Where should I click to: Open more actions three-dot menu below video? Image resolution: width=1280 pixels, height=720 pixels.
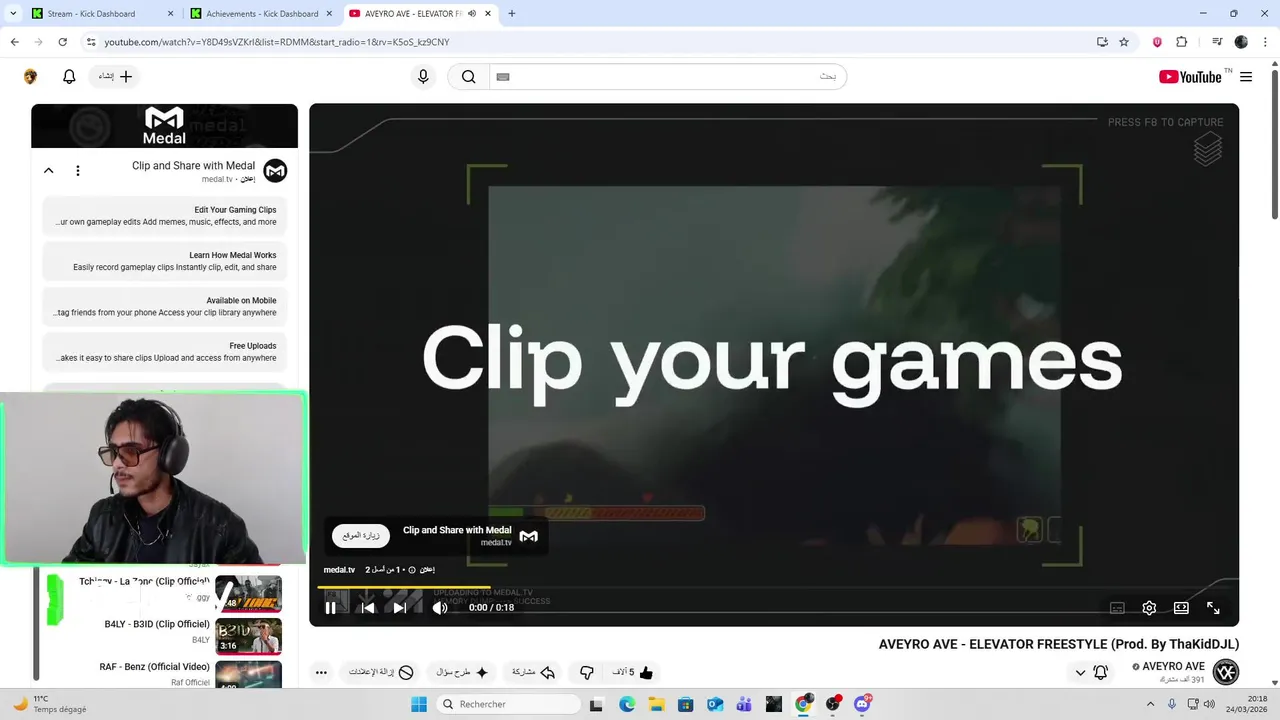[321, 673]
